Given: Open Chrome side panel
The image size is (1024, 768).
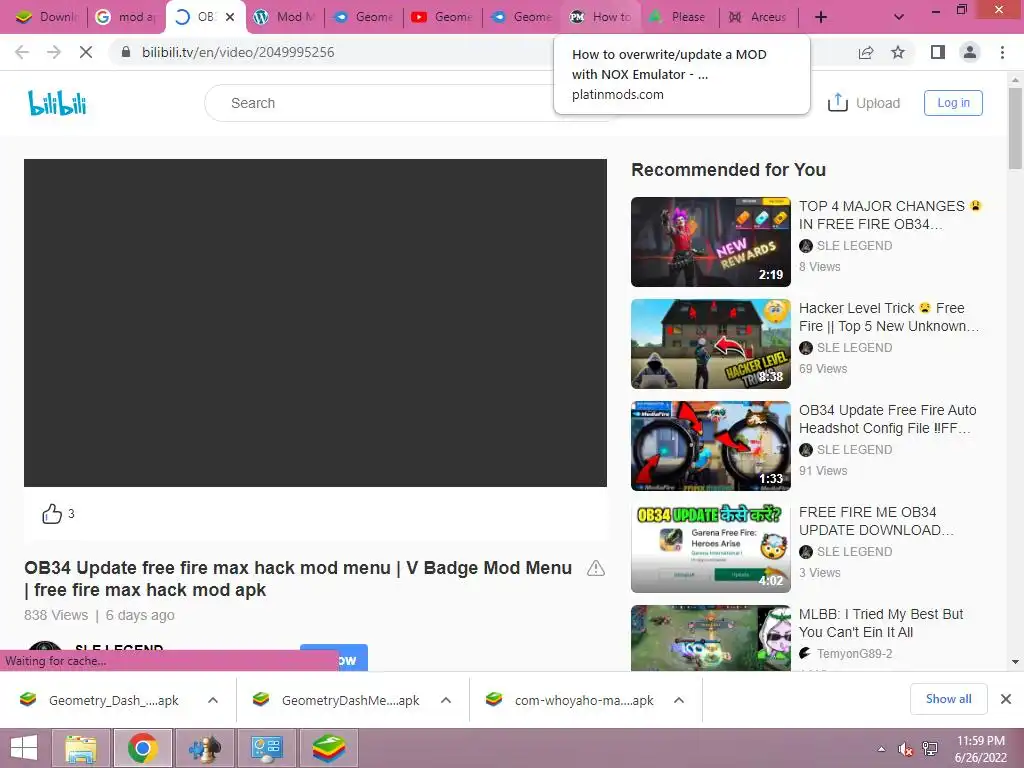Looking at the screenshot, I should tap(938, 52).
